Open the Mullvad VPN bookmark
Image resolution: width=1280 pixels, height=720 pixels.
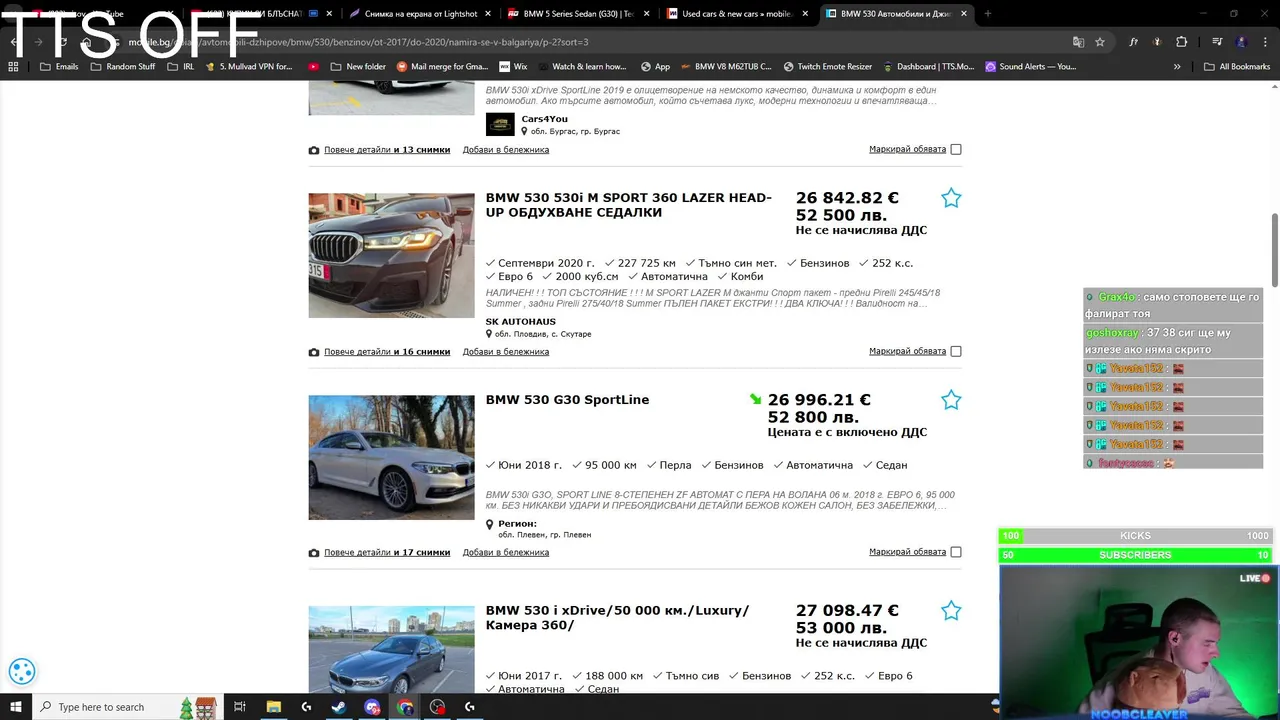tap(248, 67)
